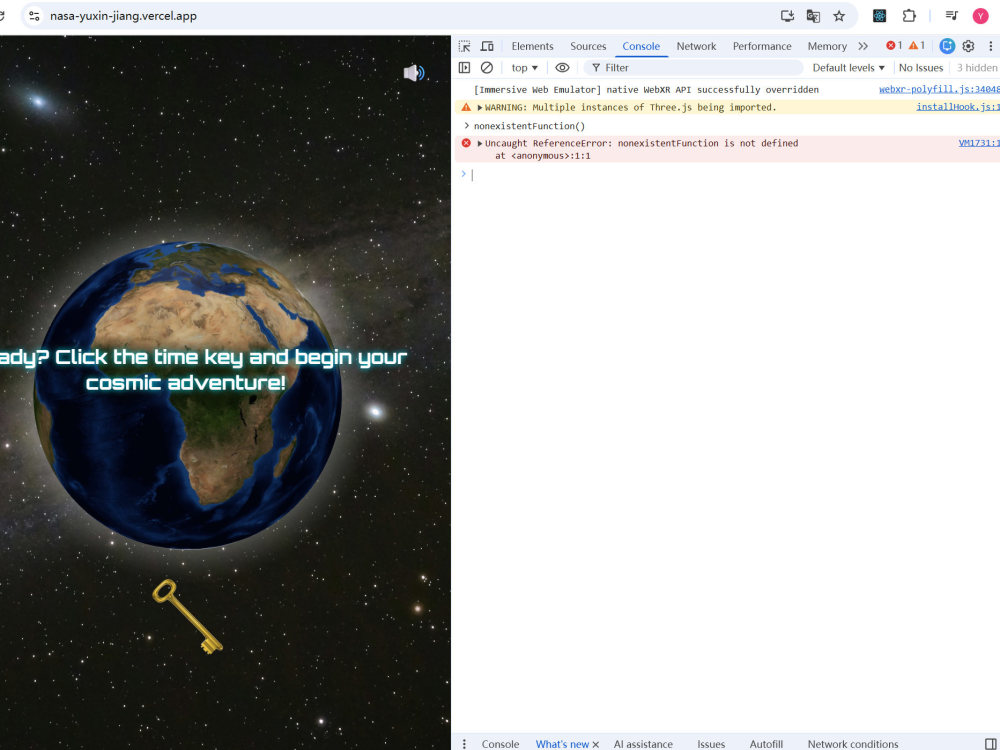Open the media controls icon
1000x750 pixels.
coord(952,16)
